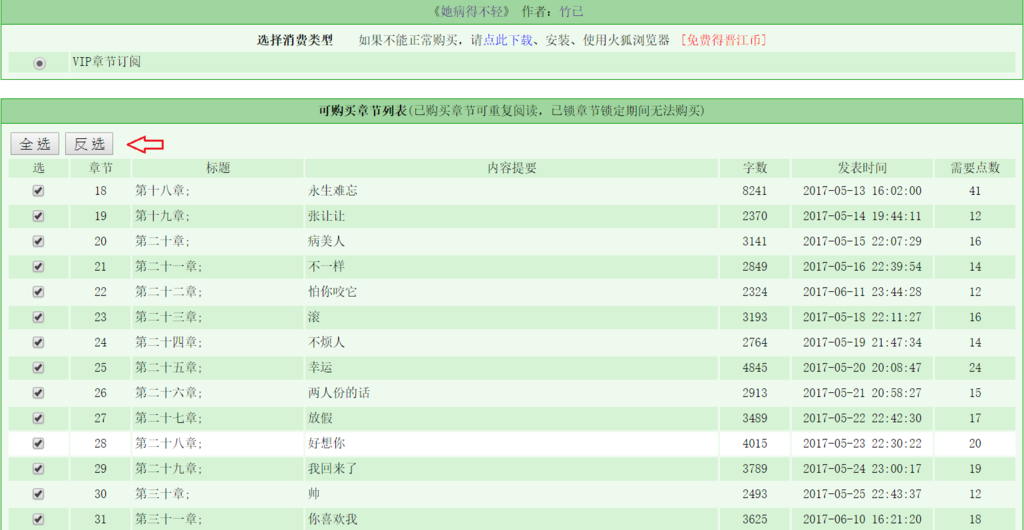This screenshot has width=1024, height=530.
Task: Uncheck chapter 18 永生难忘 checkbox
Action: (x=39, y=191)
